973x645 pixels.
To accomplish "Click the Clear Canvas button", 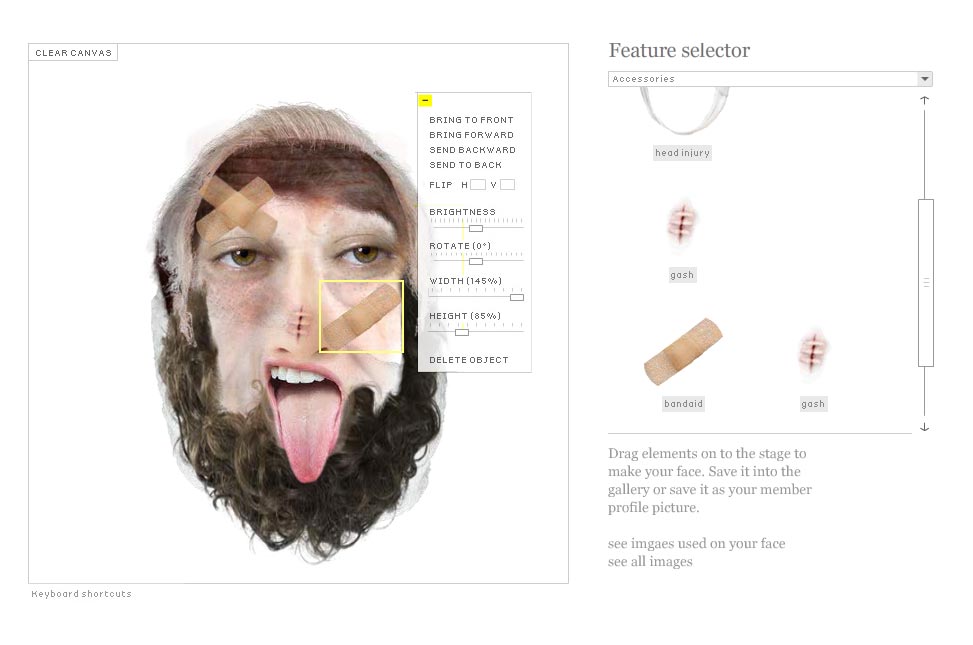I will tap(73, 53).
